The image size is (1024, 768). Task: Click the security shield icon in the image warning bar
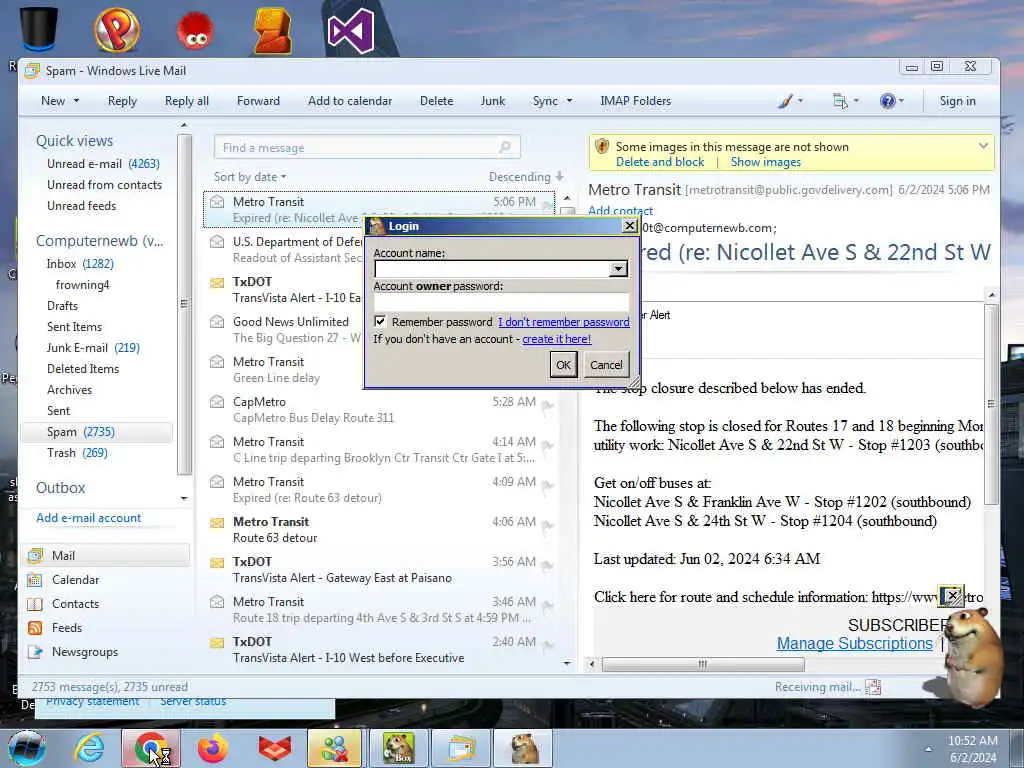(602, 146)
